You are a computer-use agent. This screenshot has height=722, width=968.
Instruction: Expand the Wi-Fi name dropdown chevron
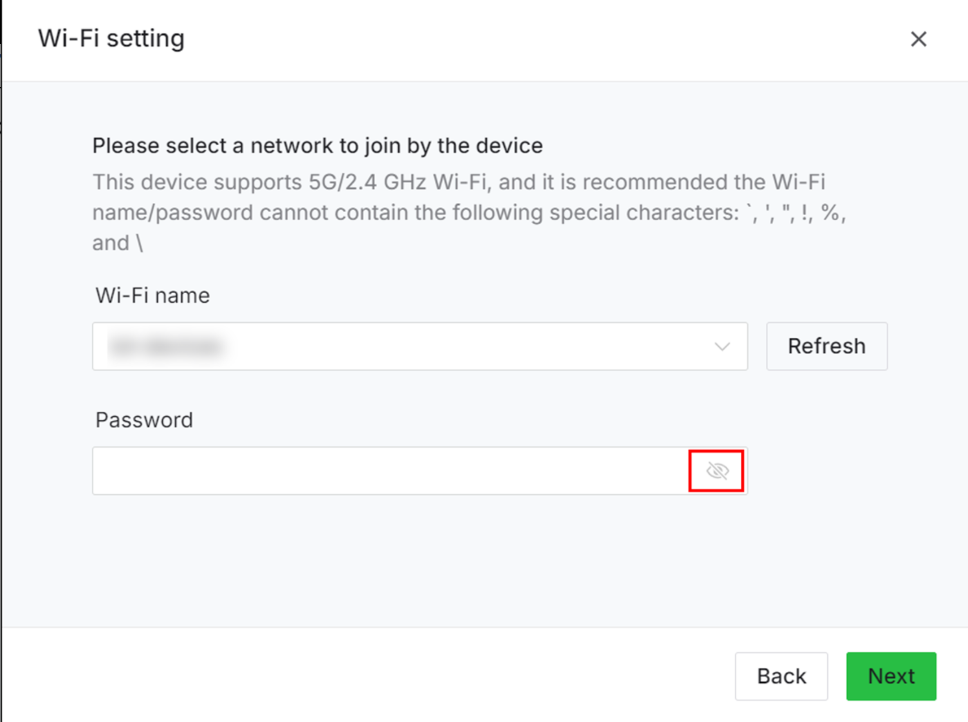point(722,346)
